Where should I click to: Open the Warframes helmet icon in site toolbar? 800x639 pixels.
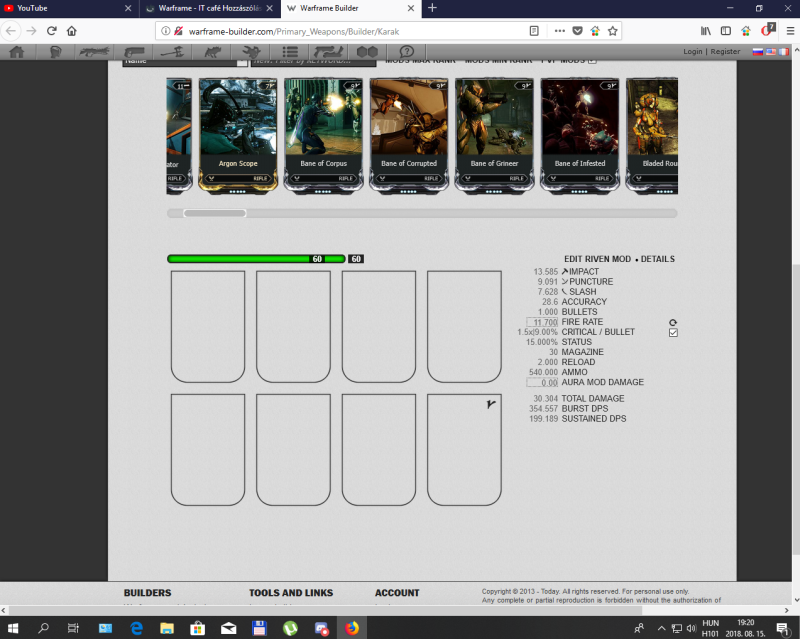tap(56, 52)
